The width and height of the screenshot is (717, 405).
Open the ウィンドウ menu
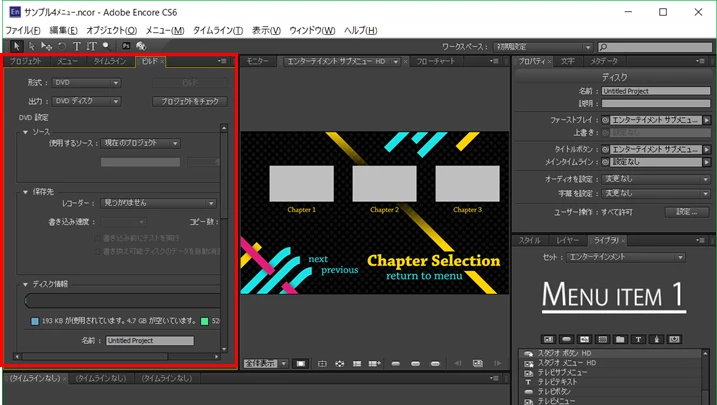pyautogui.click(x=312, y=30)
